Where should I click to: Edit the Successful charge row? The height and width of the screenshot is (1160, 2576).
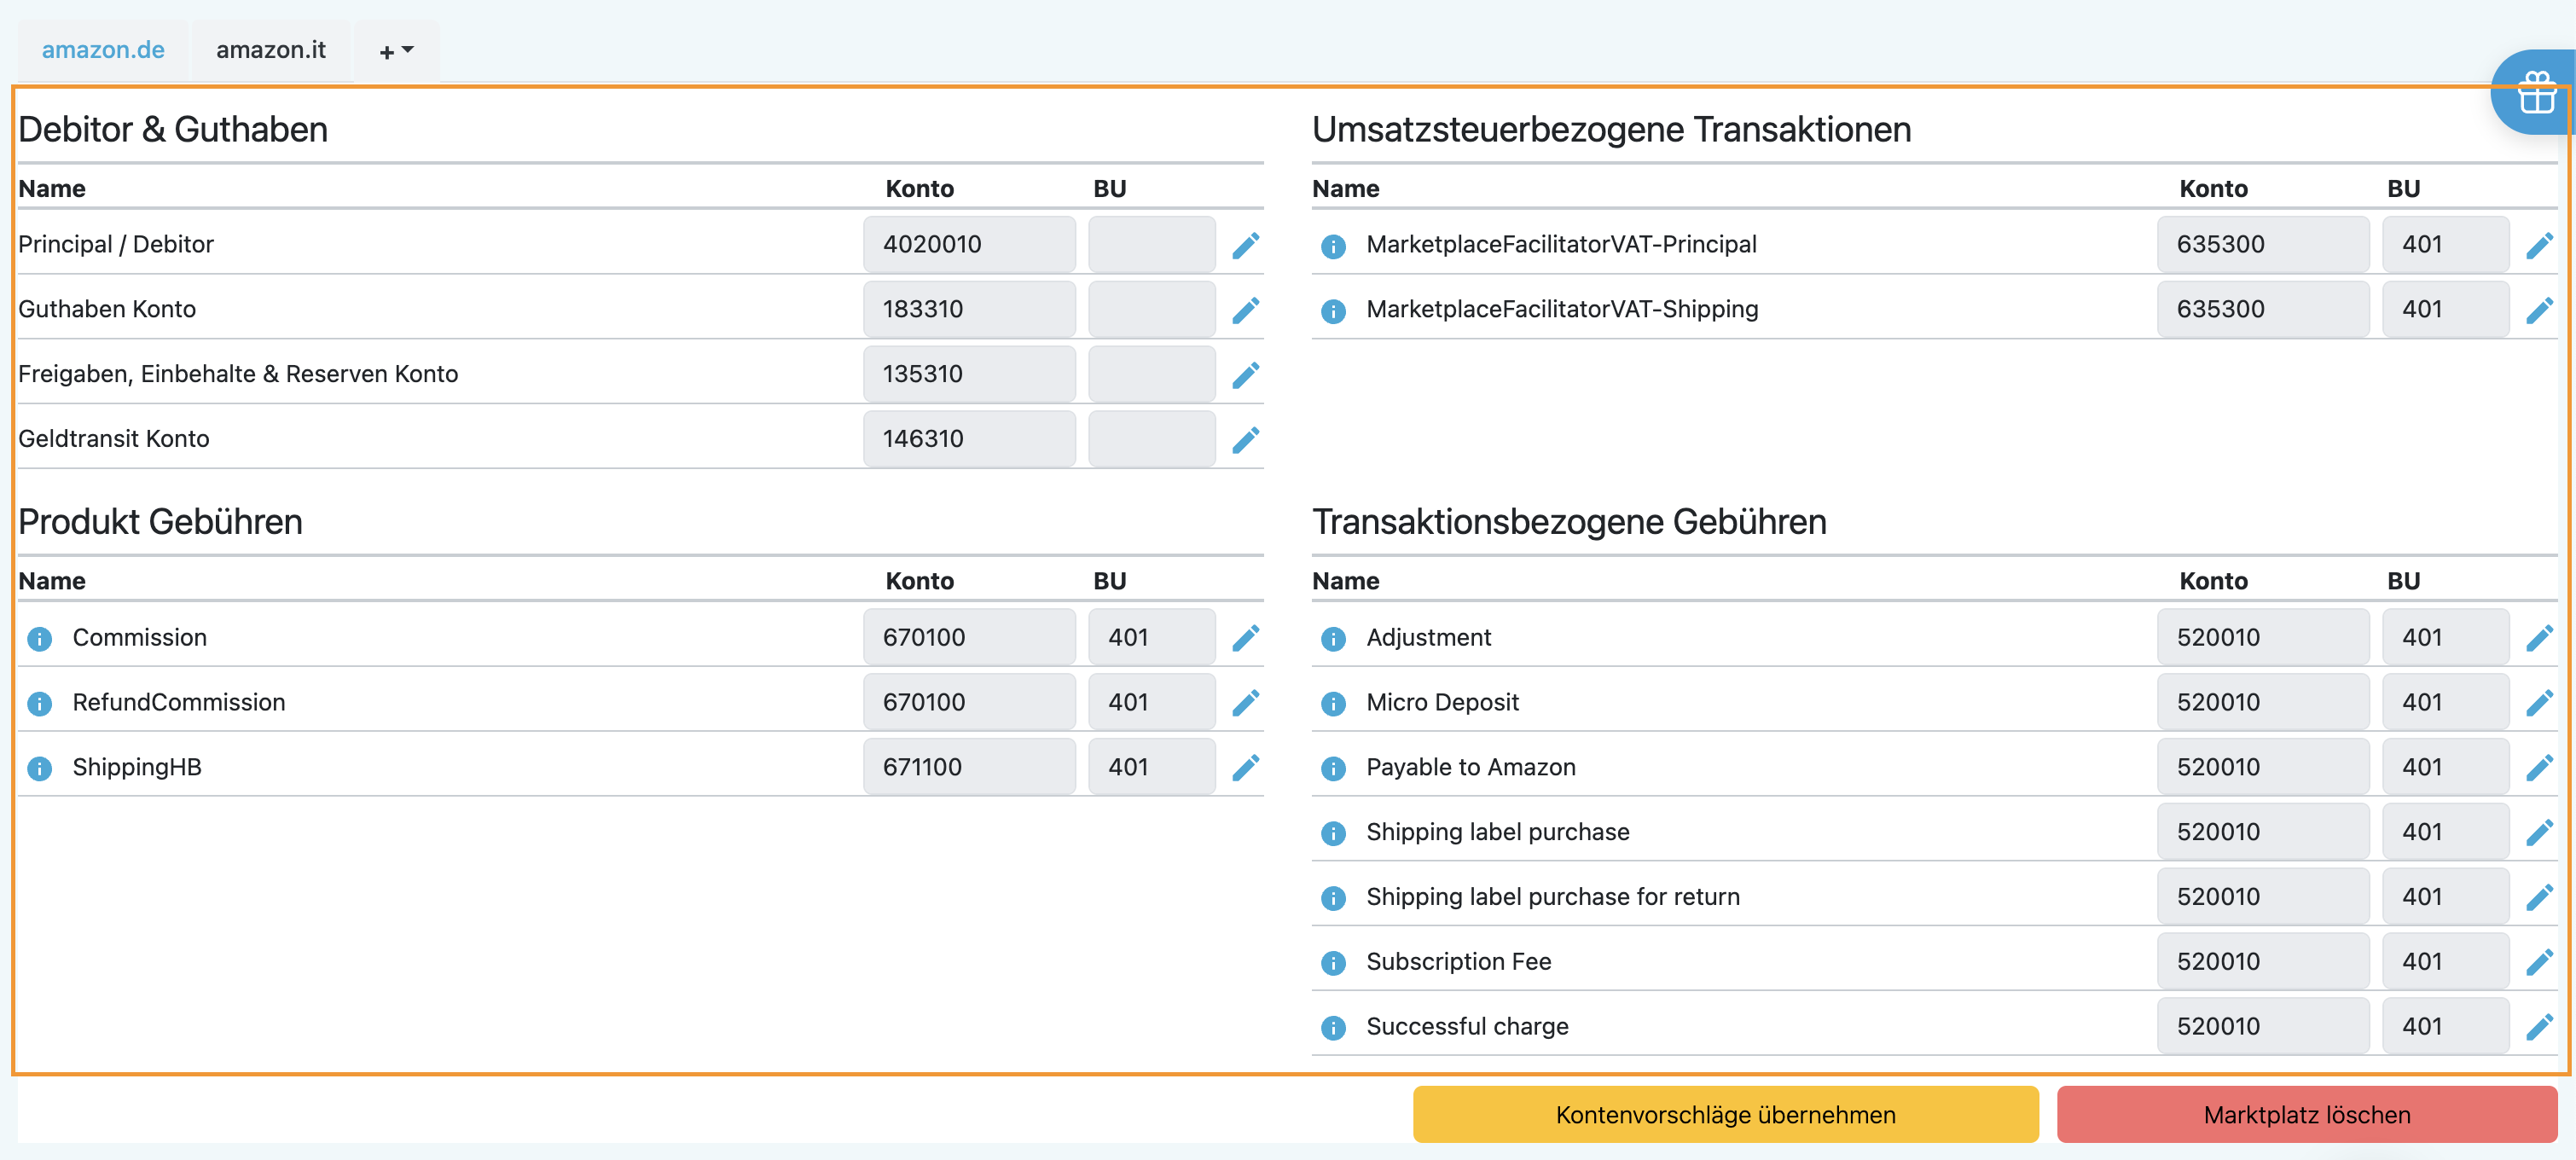[2539, 1027]
